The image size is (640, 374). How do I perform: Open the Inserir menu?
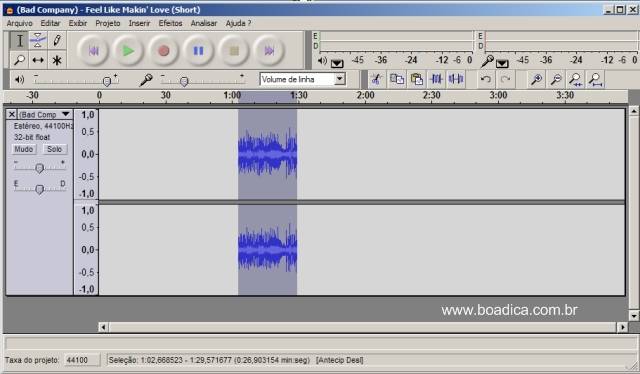pos(139,23)
